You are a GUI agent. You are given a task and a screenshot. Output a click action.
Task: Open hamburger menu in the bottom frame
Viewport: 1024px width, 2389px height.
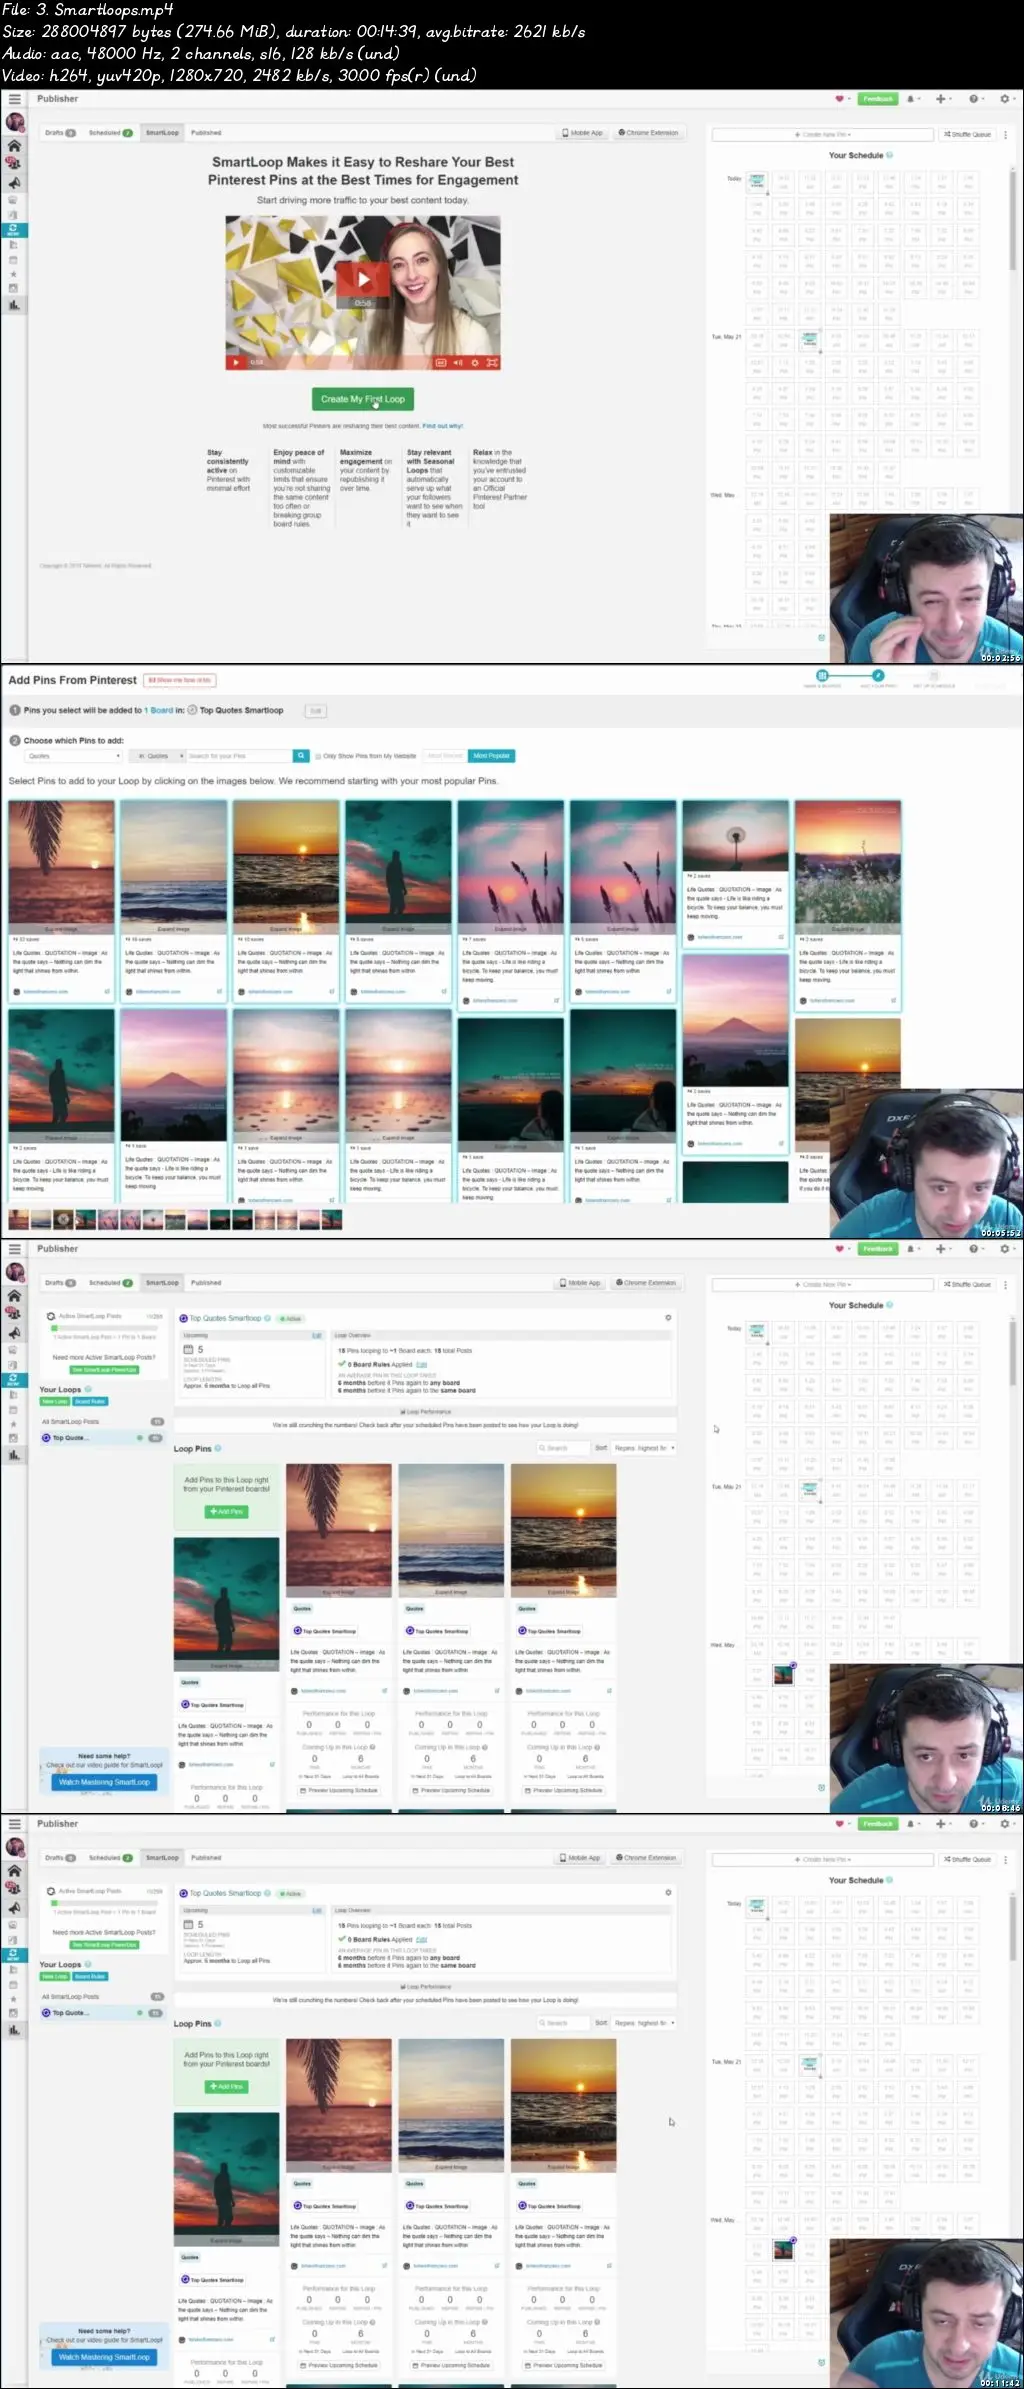click(14, 1824)
